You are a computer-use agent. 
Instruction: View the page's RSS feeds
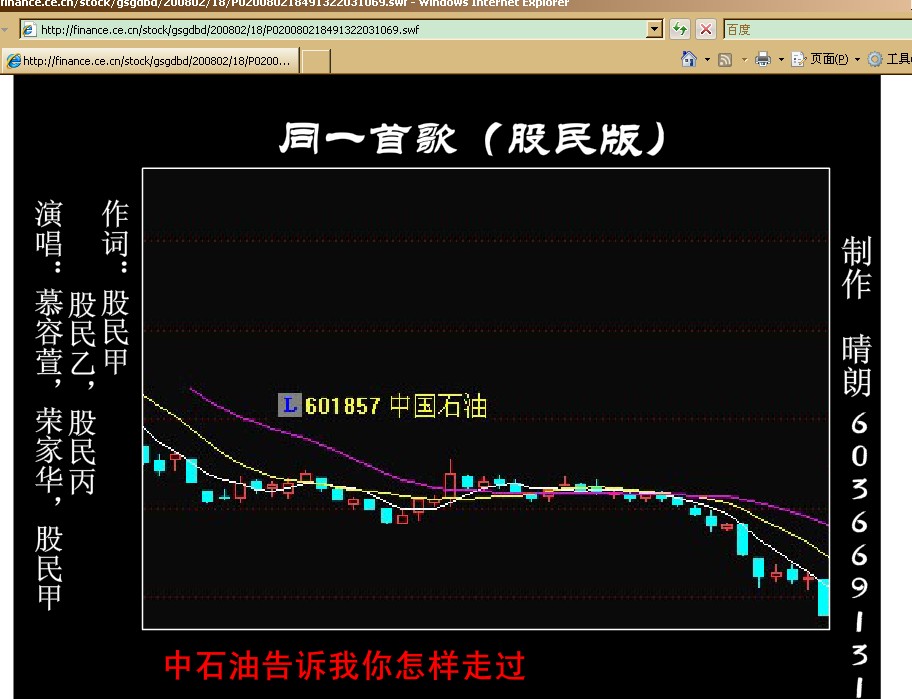(x=723, y=59)
